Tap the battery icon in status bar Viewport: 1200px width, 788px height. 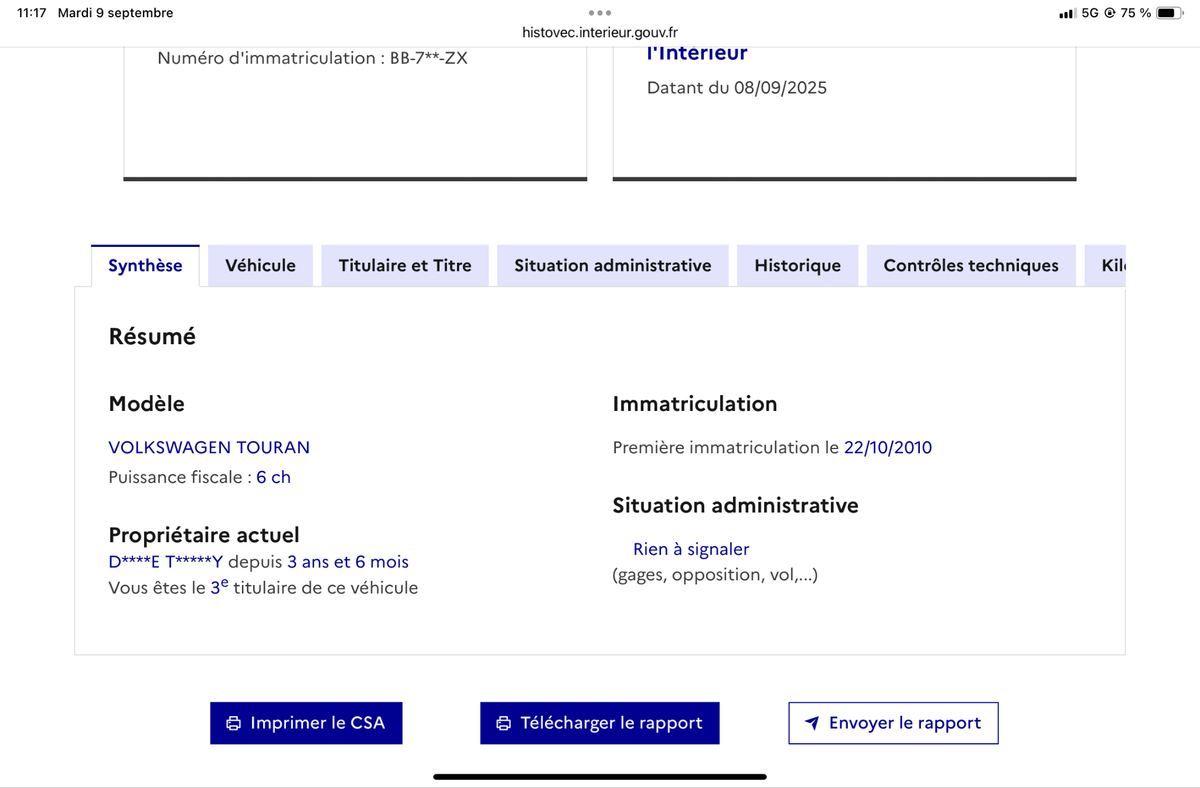(x=1170, y=13)
